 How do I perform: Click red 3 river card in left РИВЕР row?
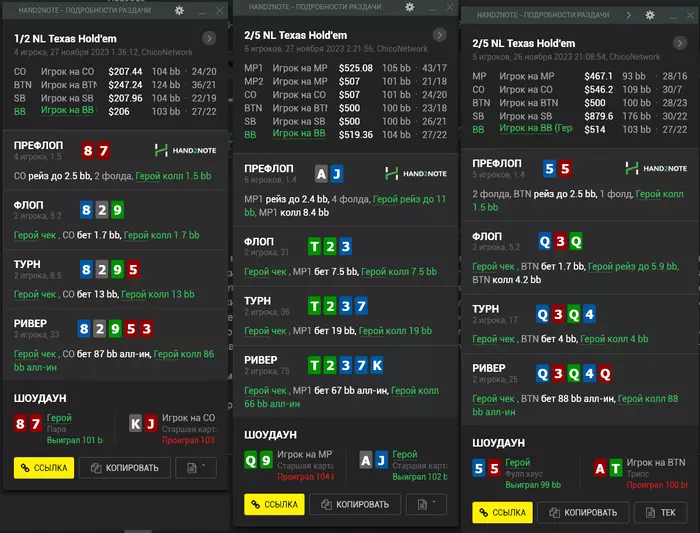tap(146, 329)
